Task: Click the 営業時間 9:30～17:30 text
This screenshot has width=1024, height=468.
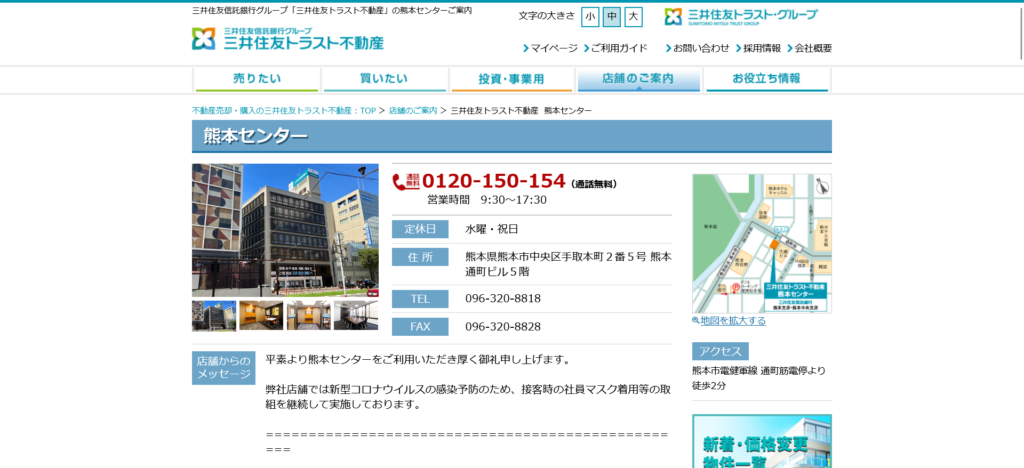Action: pyautogui.click(x=487, y=200)
